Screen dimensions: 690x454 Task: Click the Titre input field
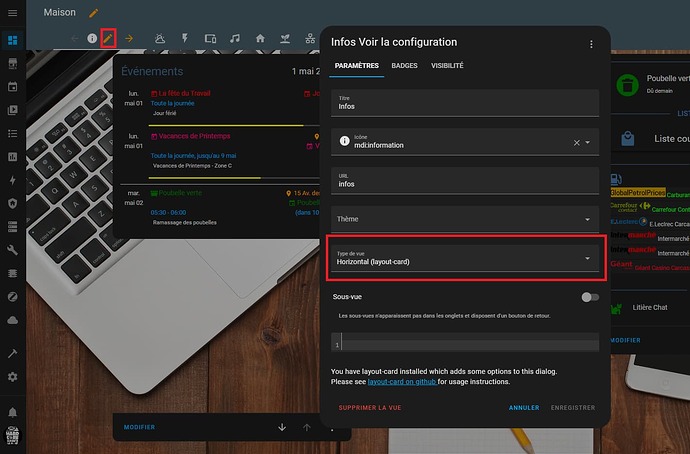(x=465, y=103)
